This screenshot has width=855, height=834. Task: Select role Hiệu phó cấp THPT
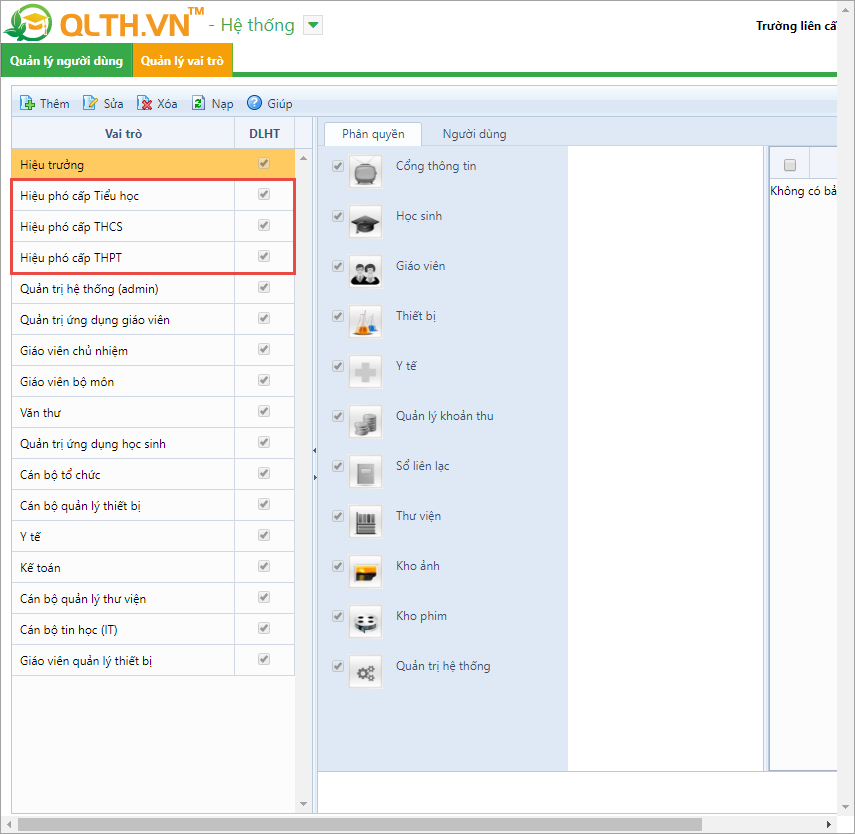coord(153,258)
